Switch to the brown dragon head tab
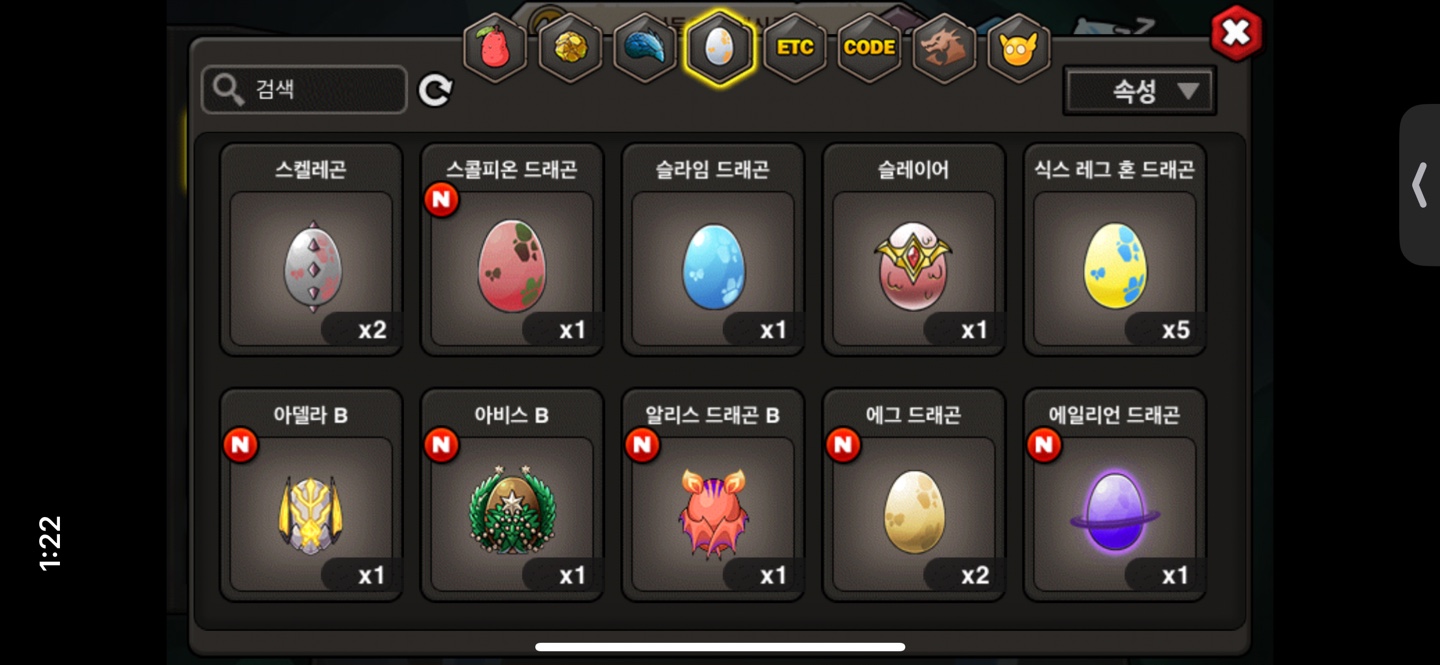The height and width of the screenshot is (665, 1440). click(944, 47)
